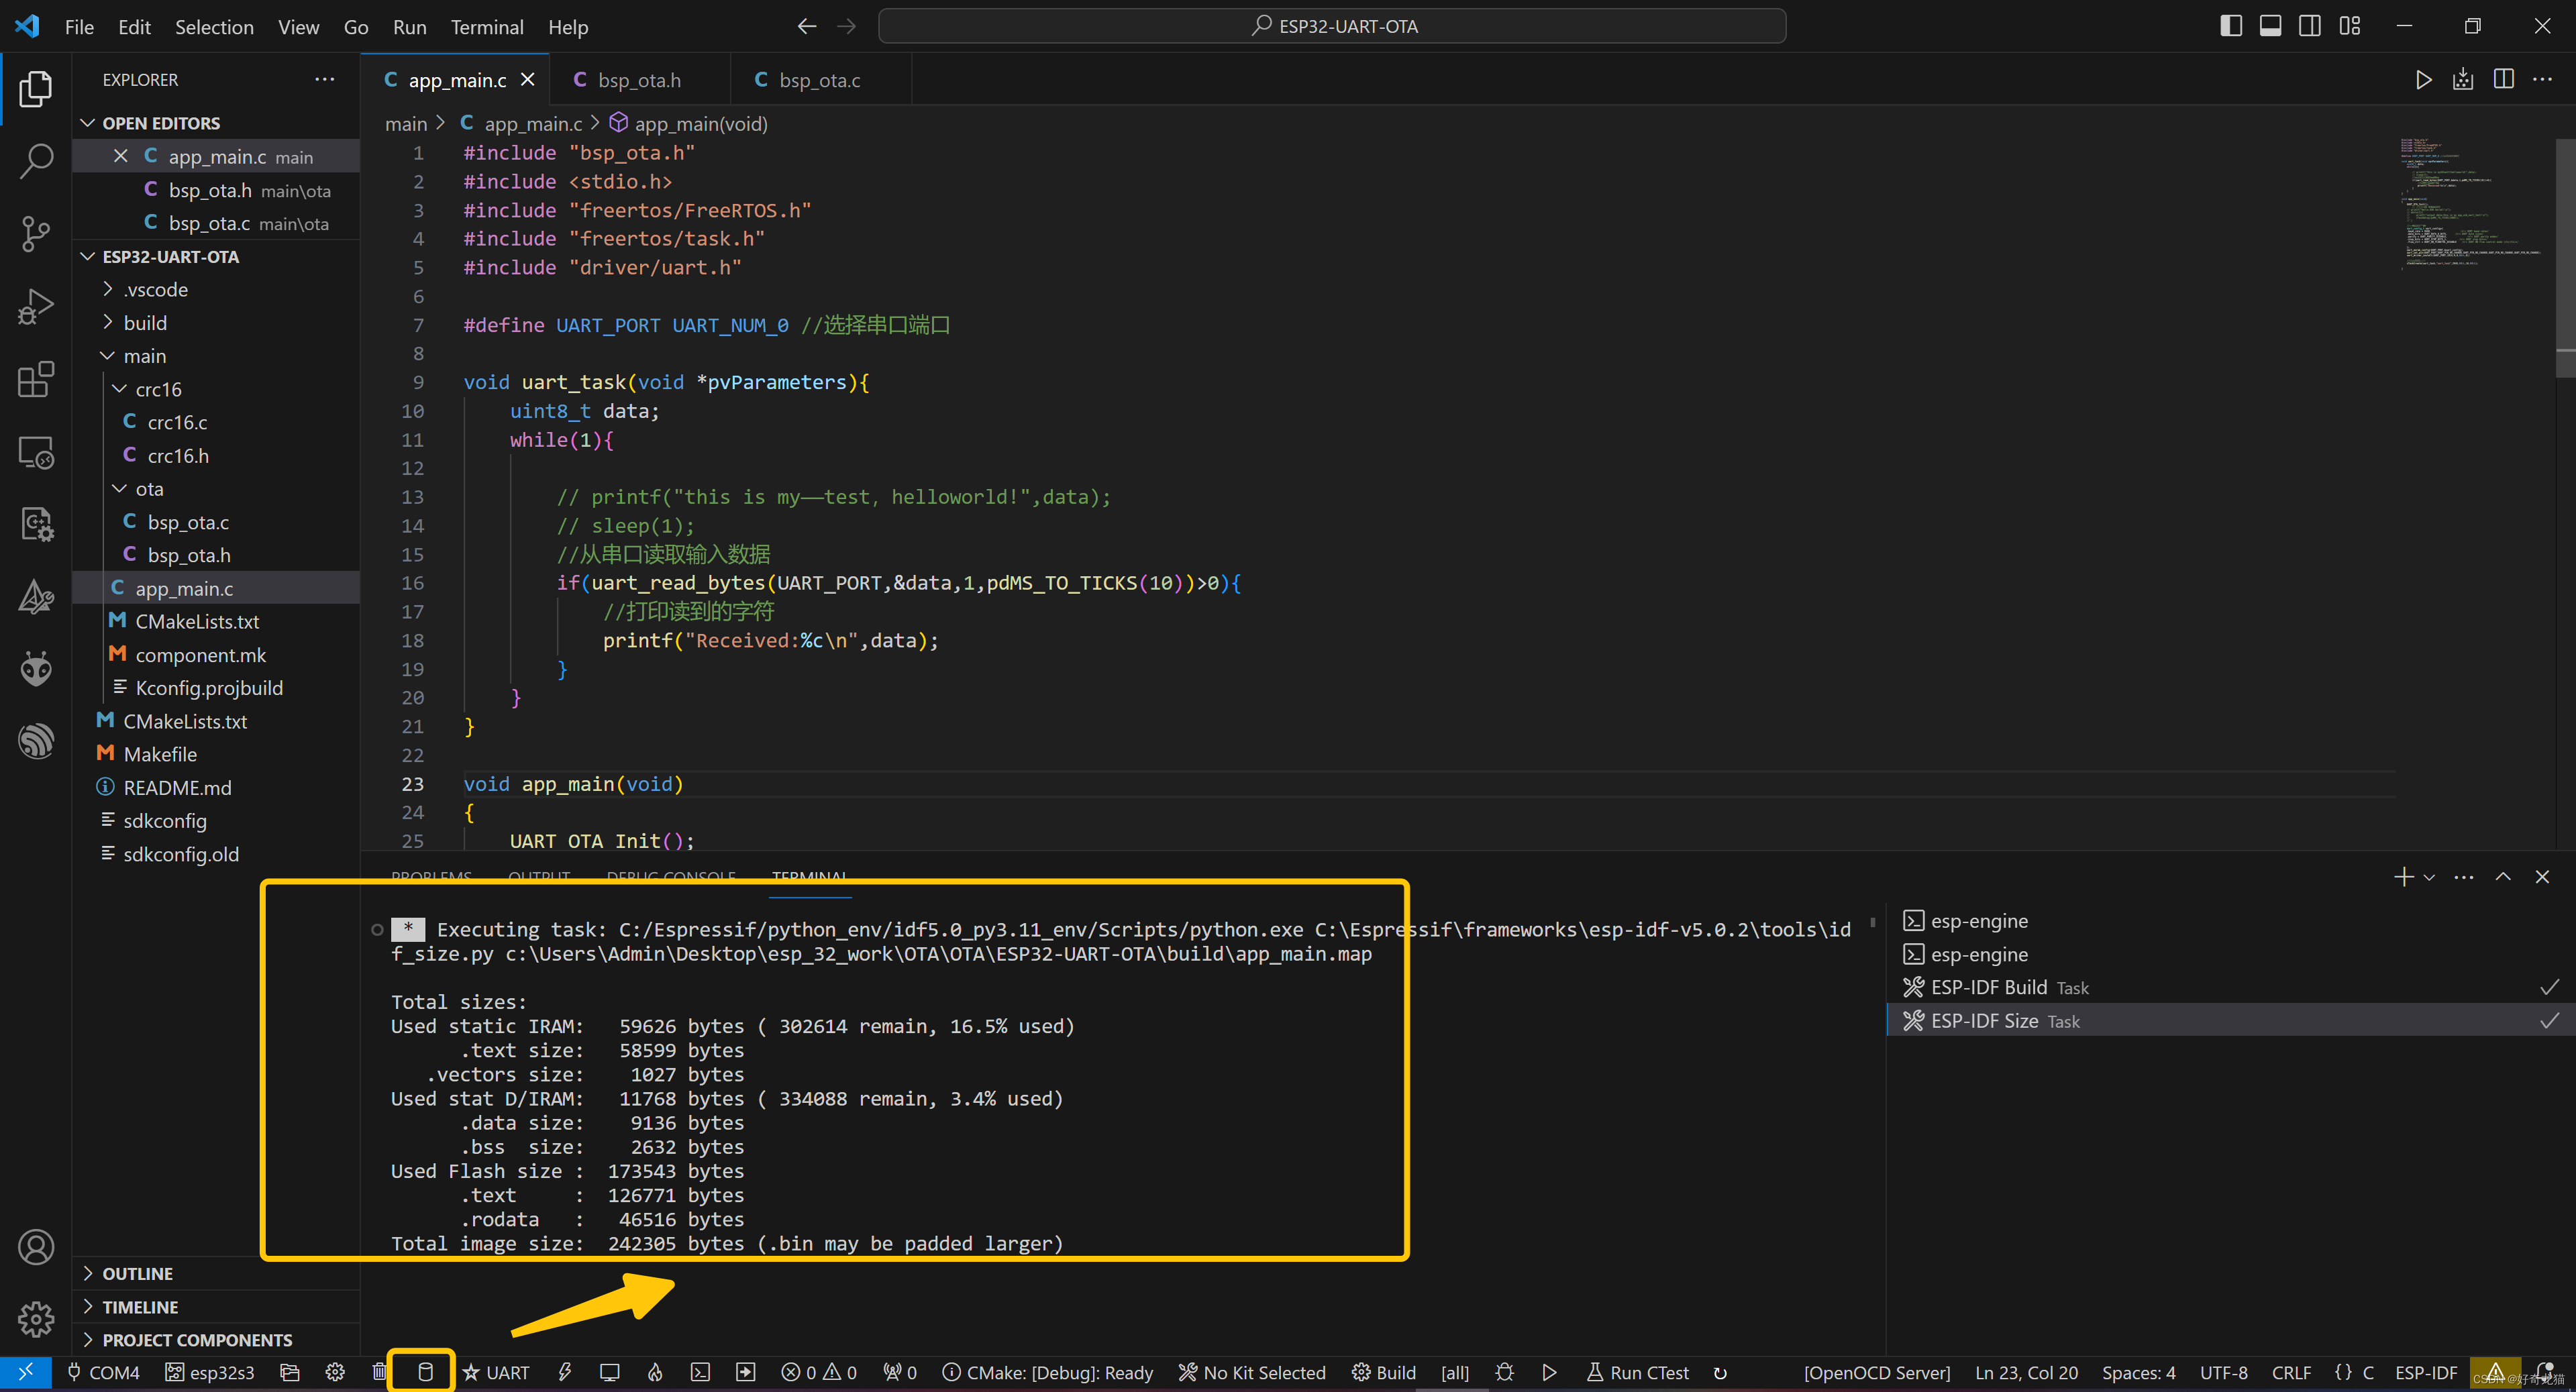Open the Terminal menu
The image size is (2576, 1392).
(x=487, y=27)
